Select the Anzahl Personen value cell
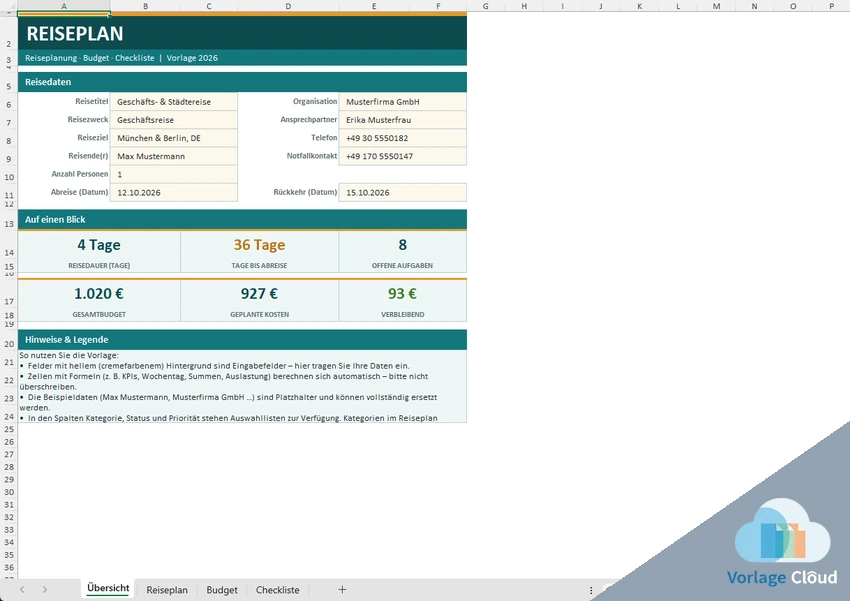This screenshot has height=601, width=850. pos(173,174)
